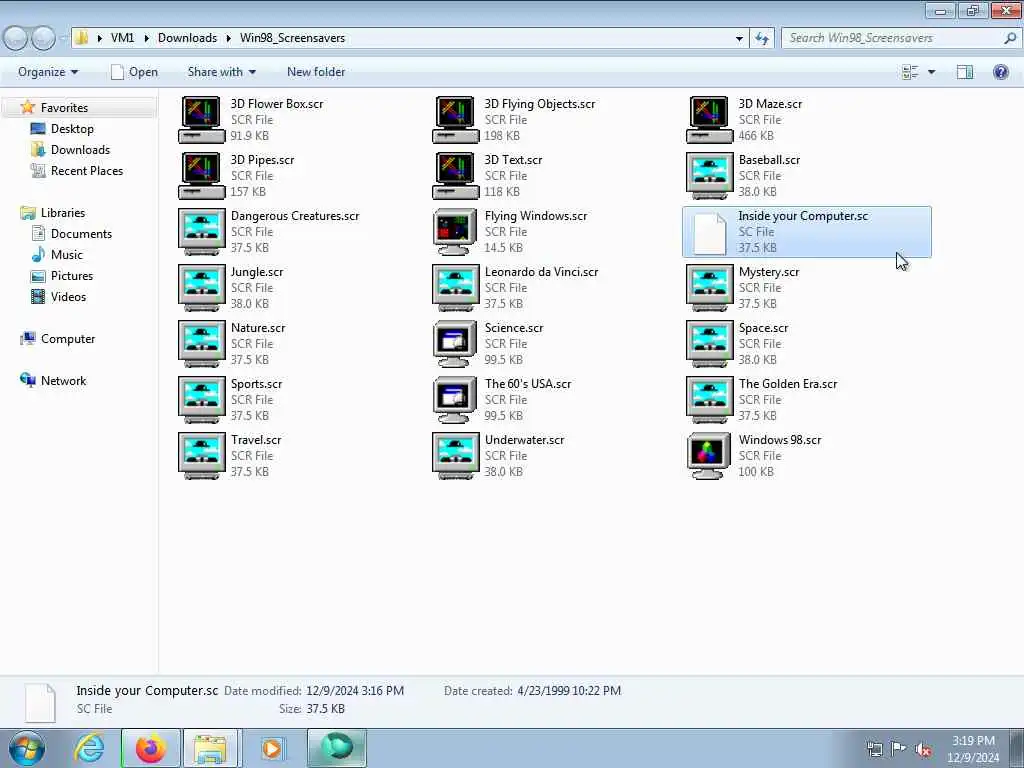The image size is (1024, 768).
Task: Open the Share with dropdown
Action: [x=221, y=72]
